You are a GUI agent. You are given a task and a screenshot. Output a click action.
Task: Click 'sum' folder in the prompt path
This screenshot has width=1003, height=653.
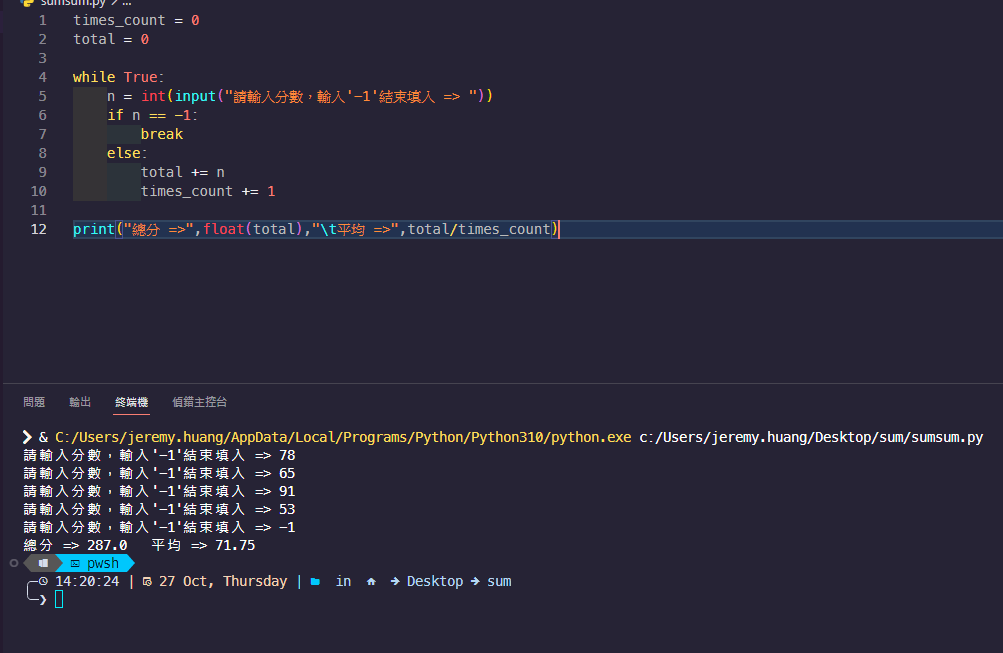(x=499, y=581)
